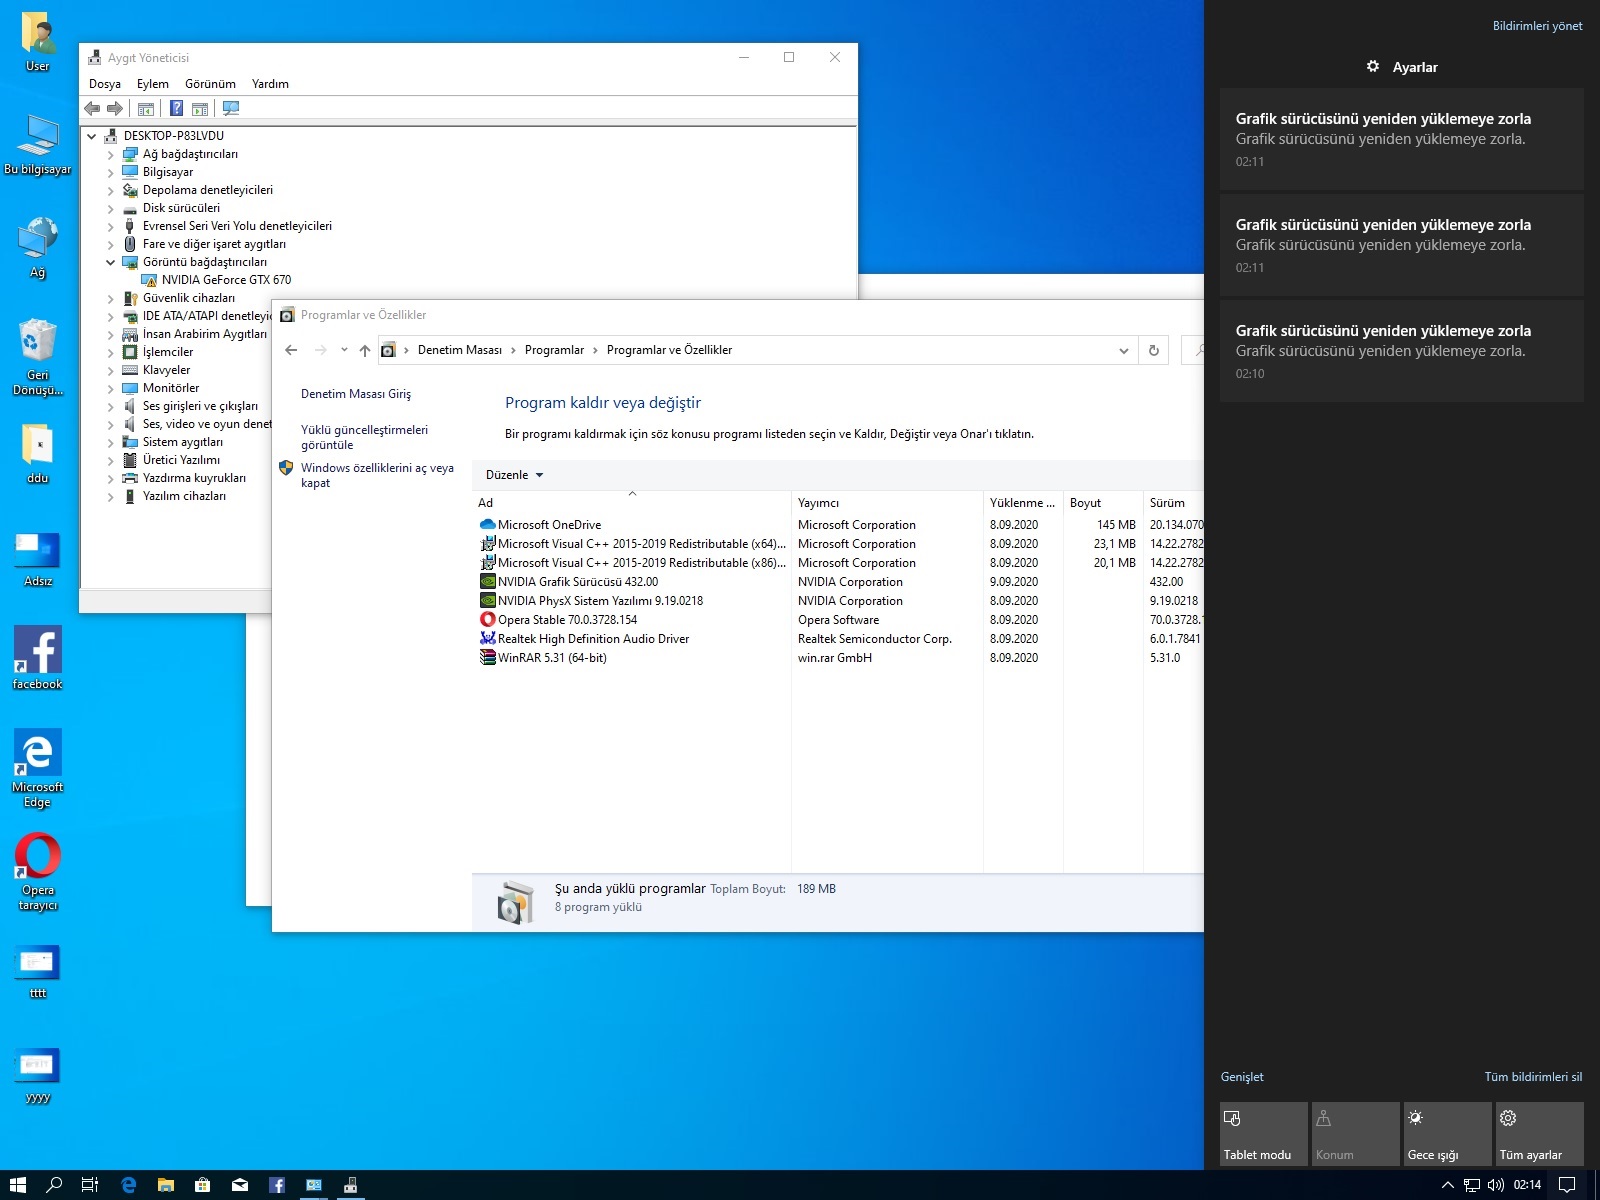Viewport: 1600px width, 1200px height.
Task: Select the Microsoft Edge desktop shortcut
Action: pos(38,768)
